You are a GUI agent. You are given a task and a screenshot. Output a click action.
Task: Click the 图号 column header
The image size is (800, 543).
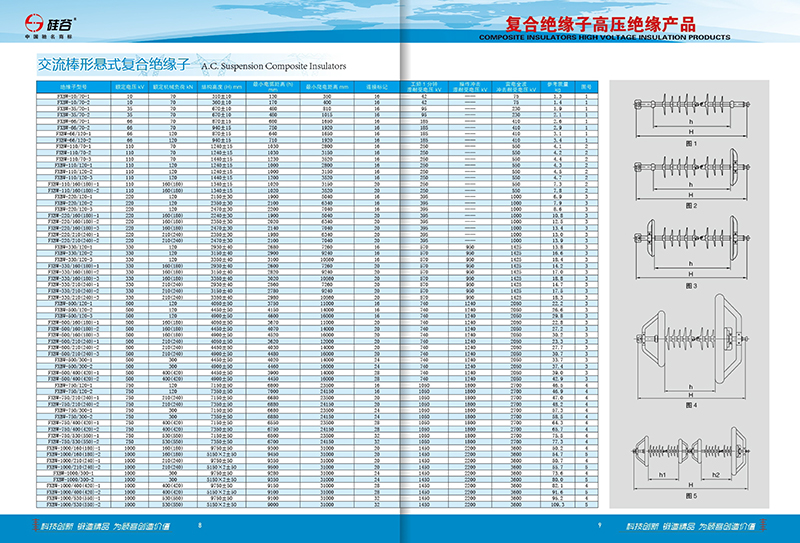click(587, 87)
